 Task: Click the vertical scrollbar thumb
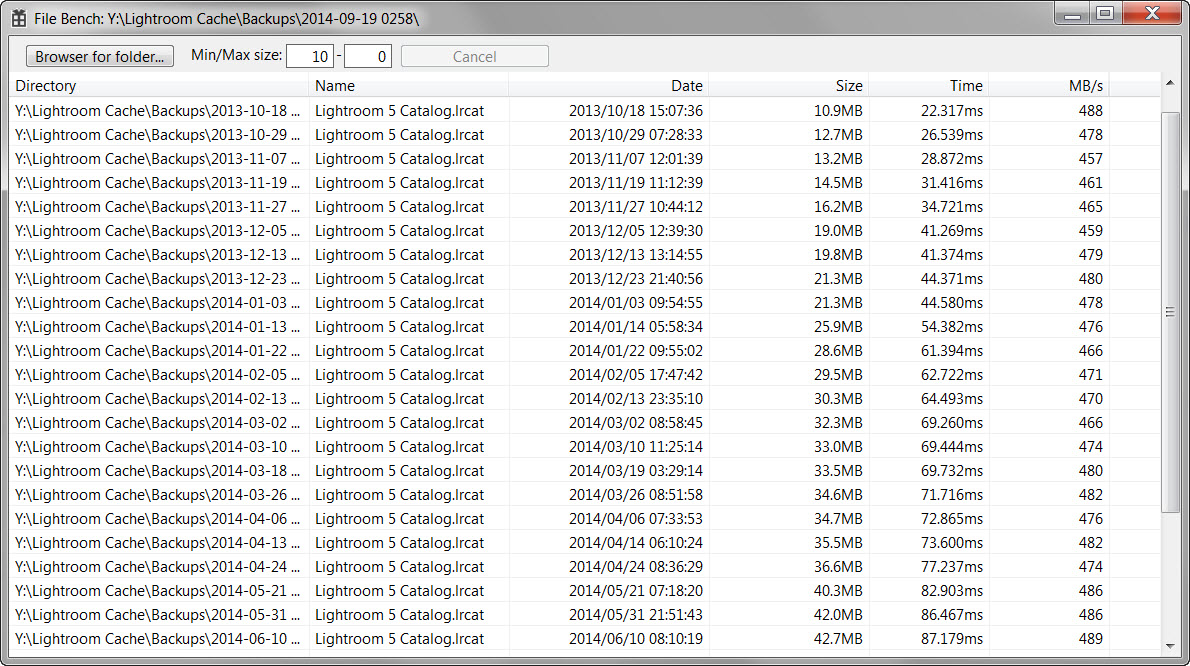1170,312
